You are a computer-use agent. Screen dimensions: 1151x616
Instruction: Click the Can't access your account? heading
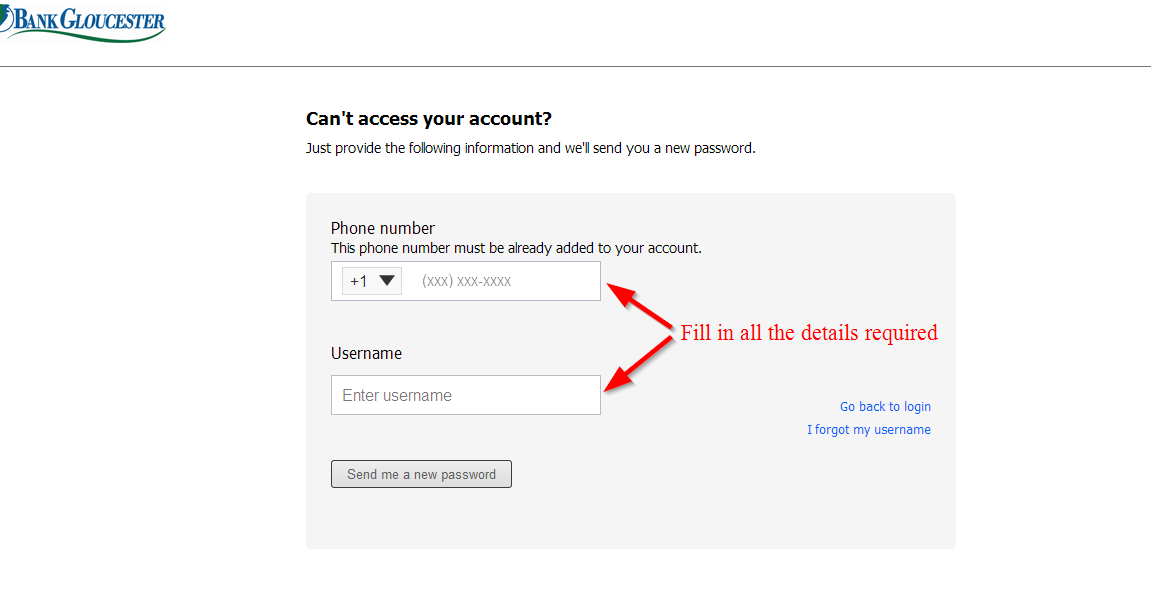tap(429, 119)
